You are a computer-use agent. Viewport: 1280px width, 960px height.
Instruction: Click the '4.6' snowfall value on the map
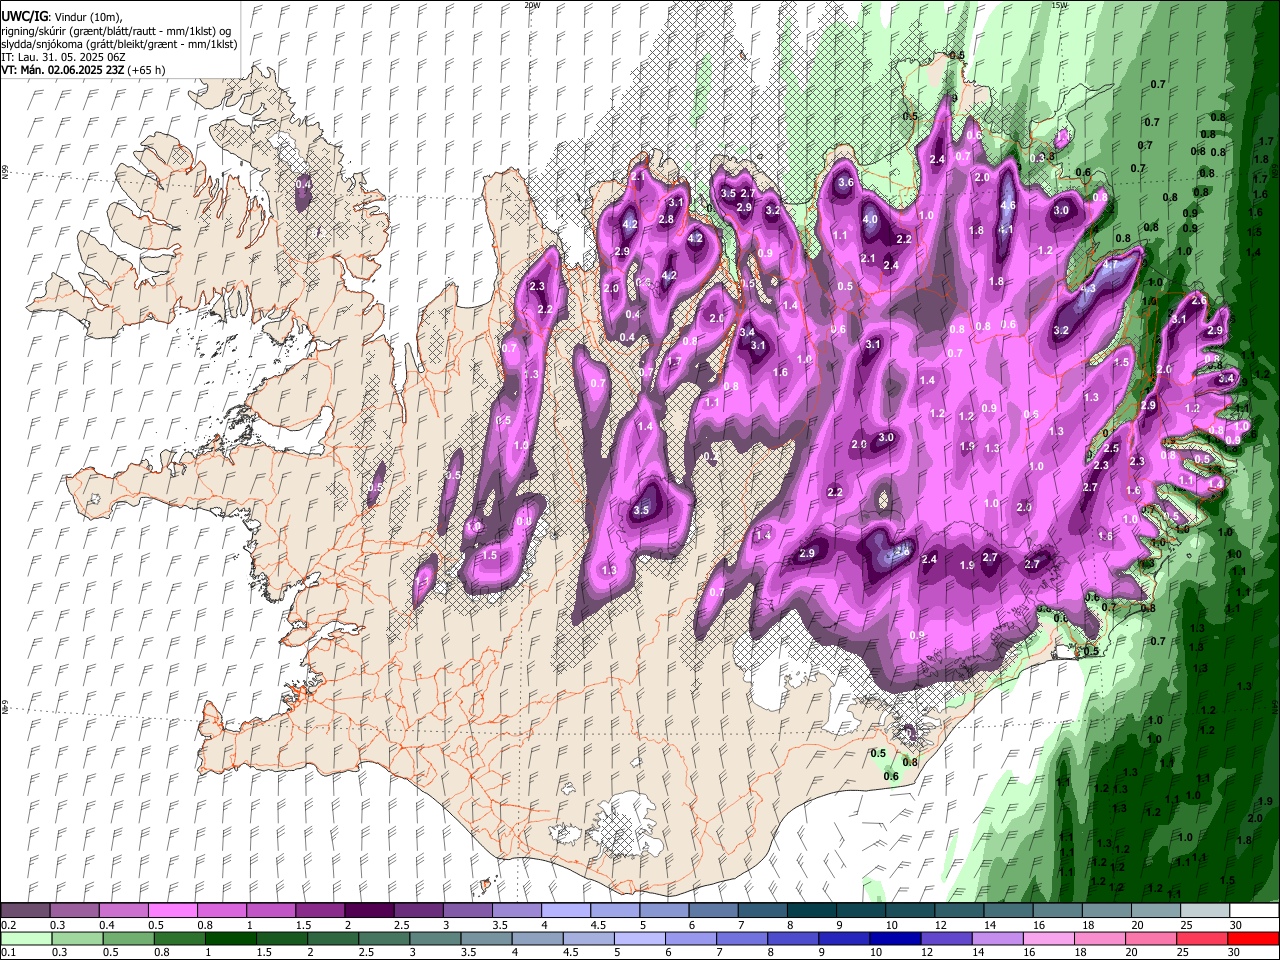coord(1008,206)
